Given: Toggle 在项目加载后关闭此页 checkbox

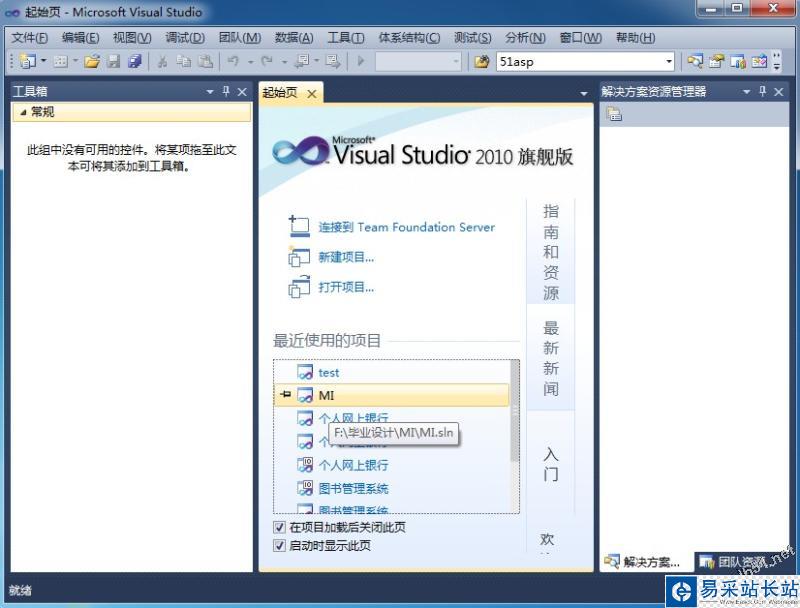Looking at the screenshot, I should pyautogui.click(x=279, y=527).
